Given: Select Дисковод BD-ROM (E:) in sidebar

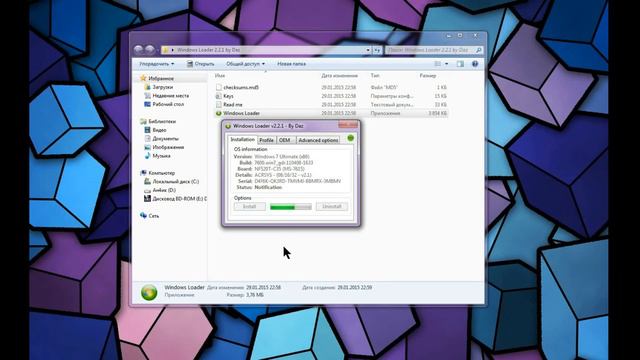Looking at the screenshot, I should point(179,199).
